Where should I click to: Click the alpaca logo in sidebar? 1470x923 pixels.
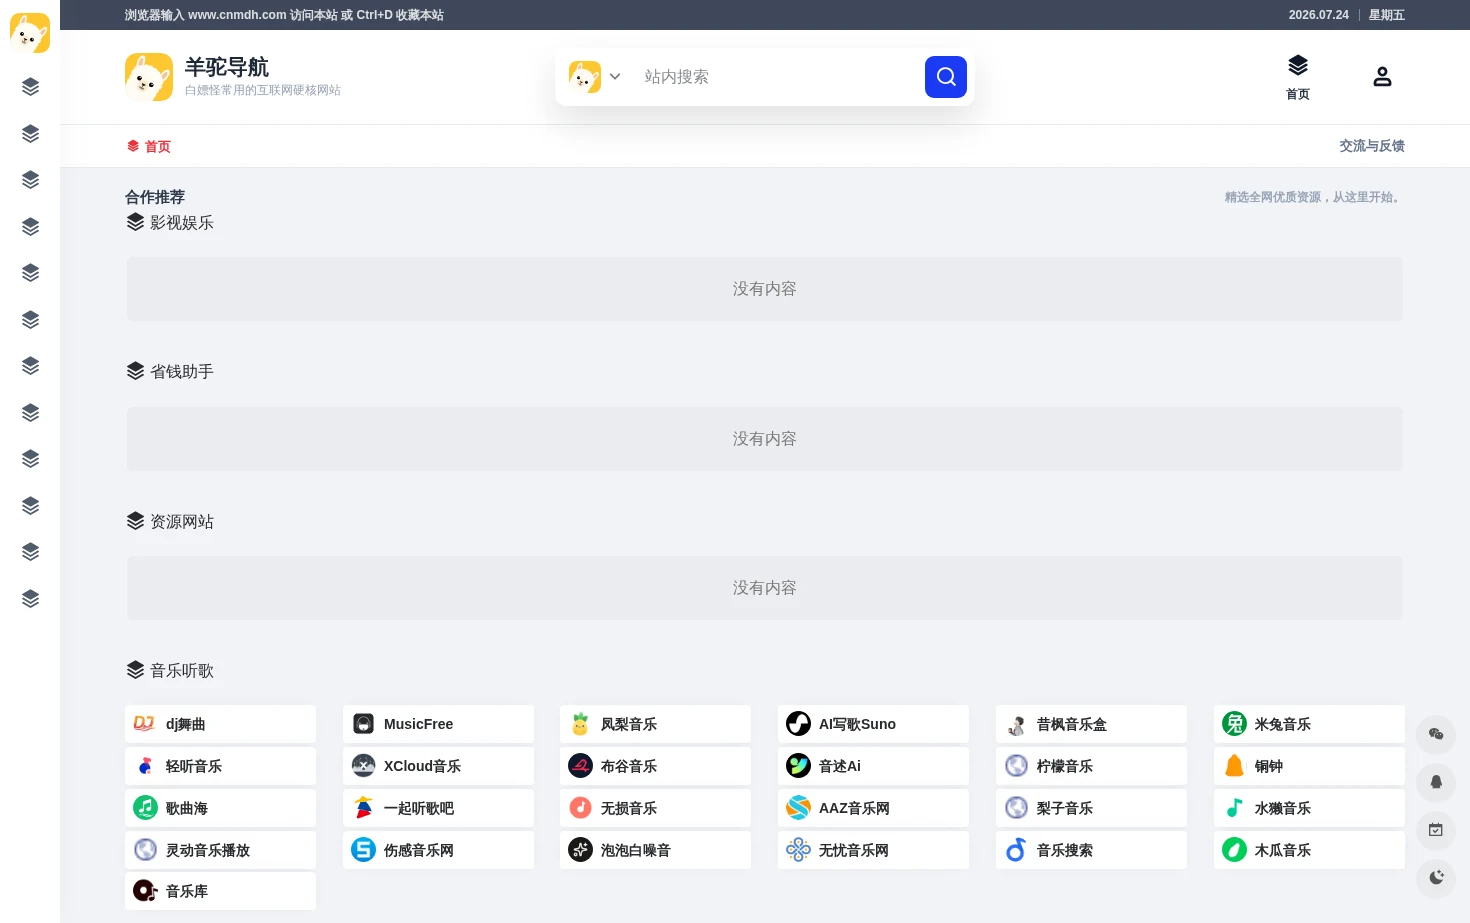pos(30,33)
